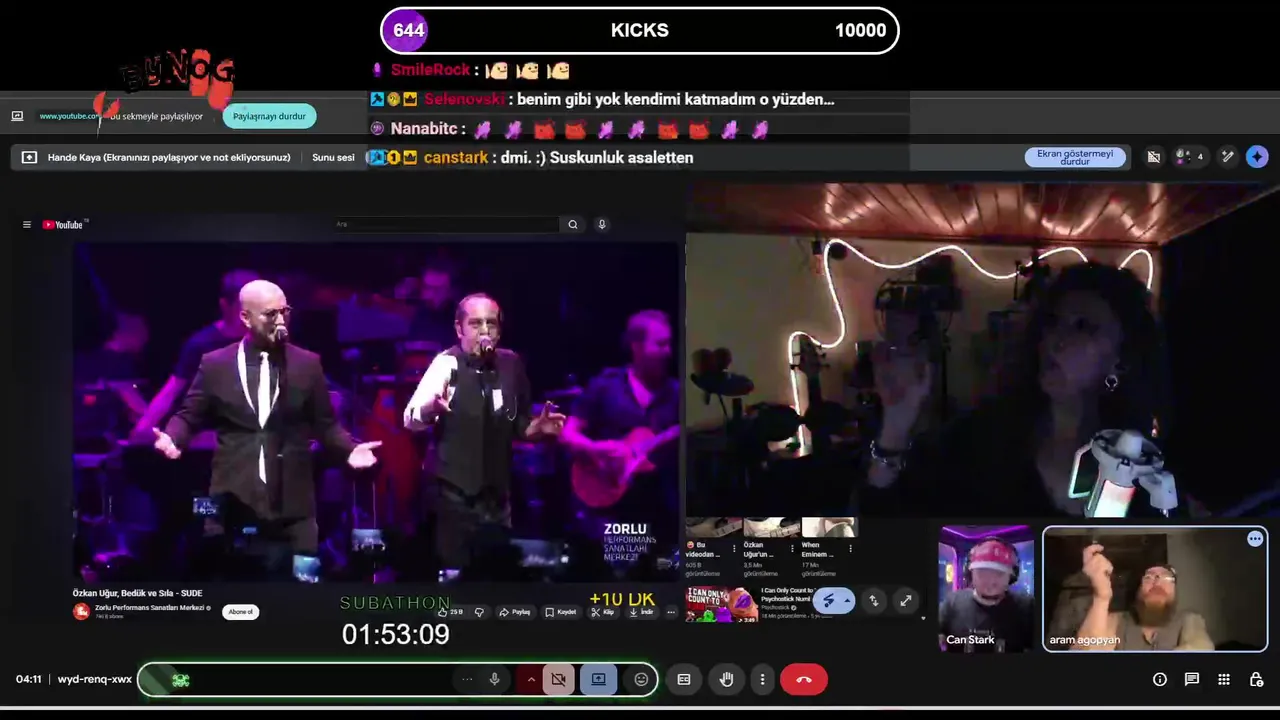Viewport: 1280px width, 720px height.
Task: Open the emoji reactions in Meet
Action: 641,680
